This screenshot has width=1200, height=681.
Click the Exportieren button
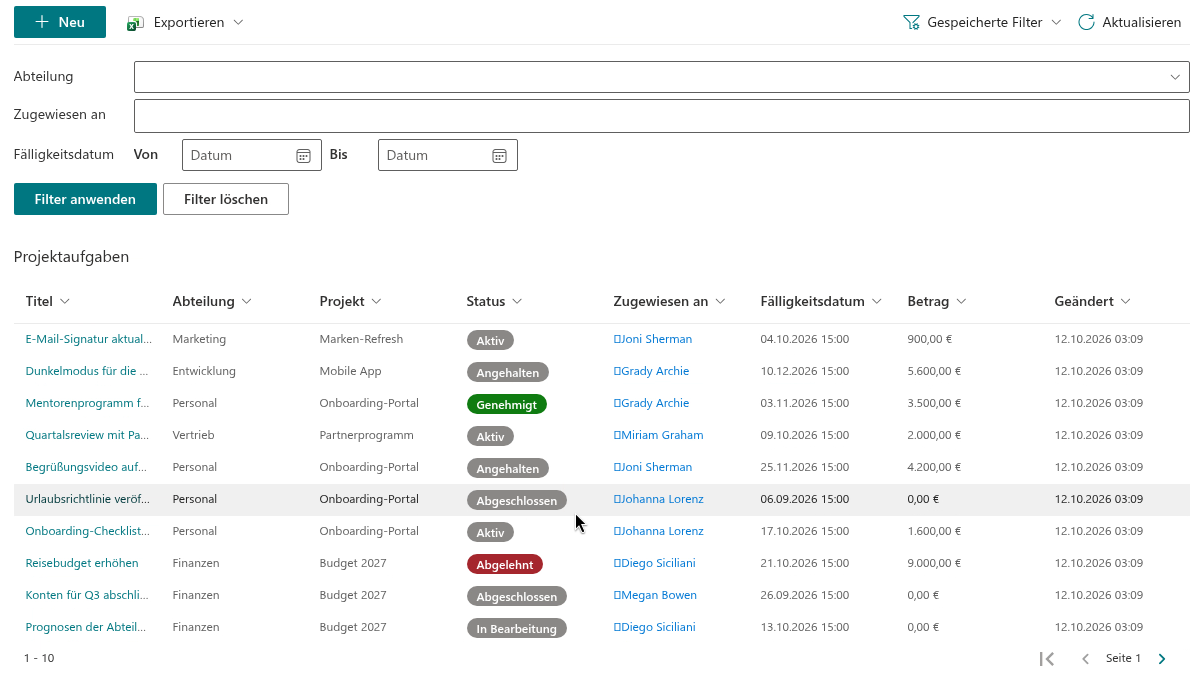click(x=185, y=22)
